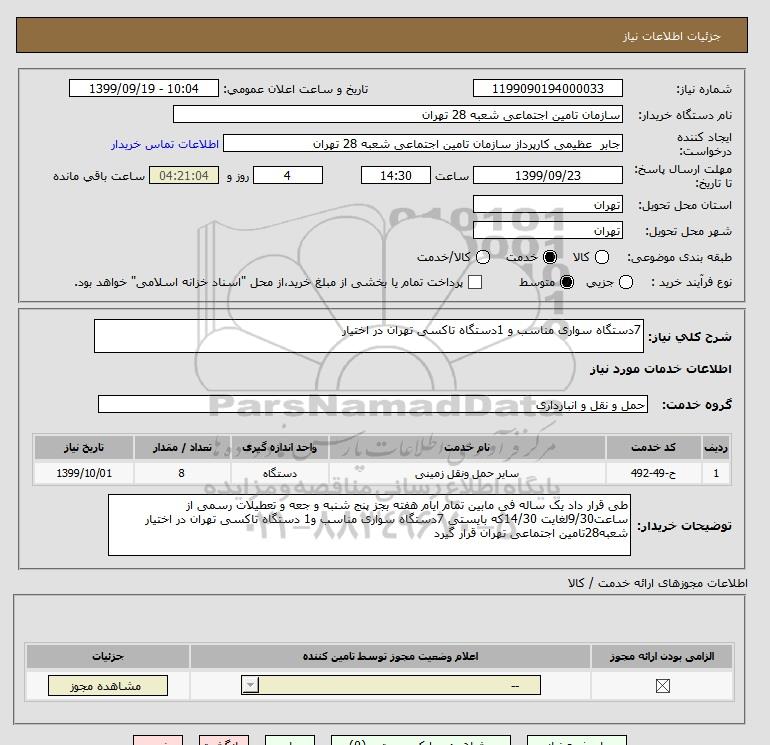
Task: Select the خدمت radio button
Action: tap(550, 257)
